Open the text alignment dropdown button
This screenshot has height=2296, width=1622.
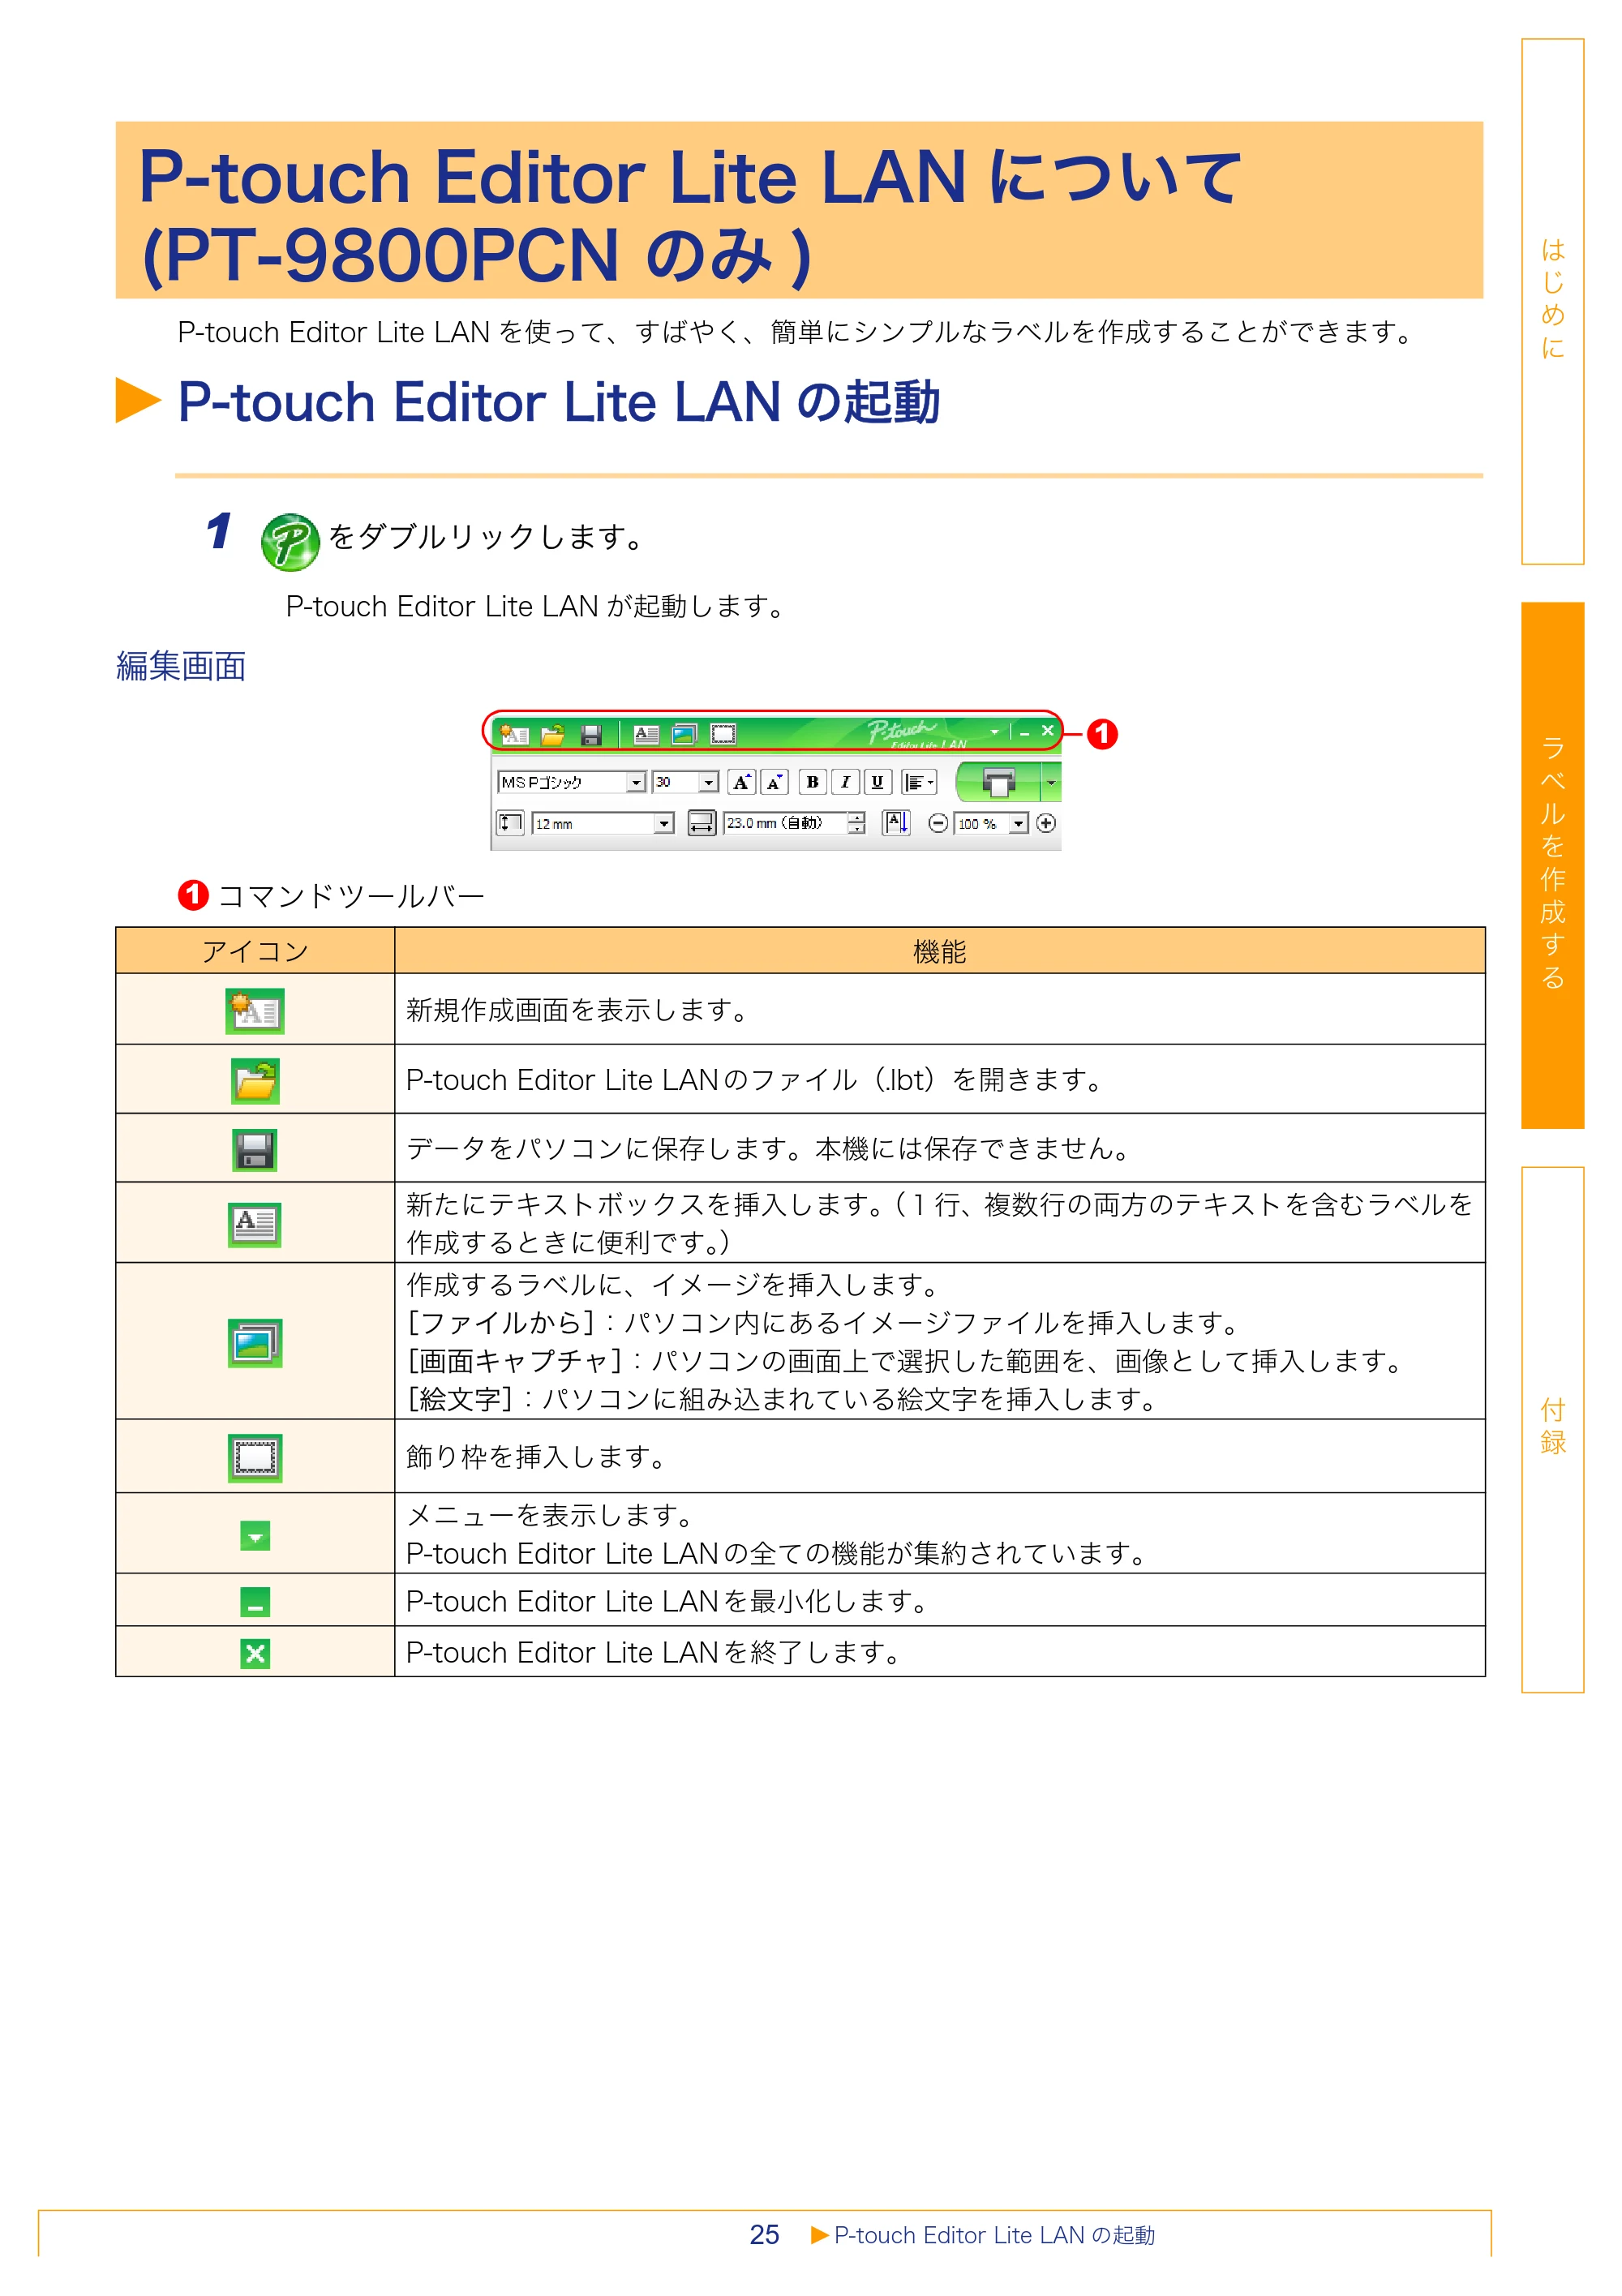point(919,782)
